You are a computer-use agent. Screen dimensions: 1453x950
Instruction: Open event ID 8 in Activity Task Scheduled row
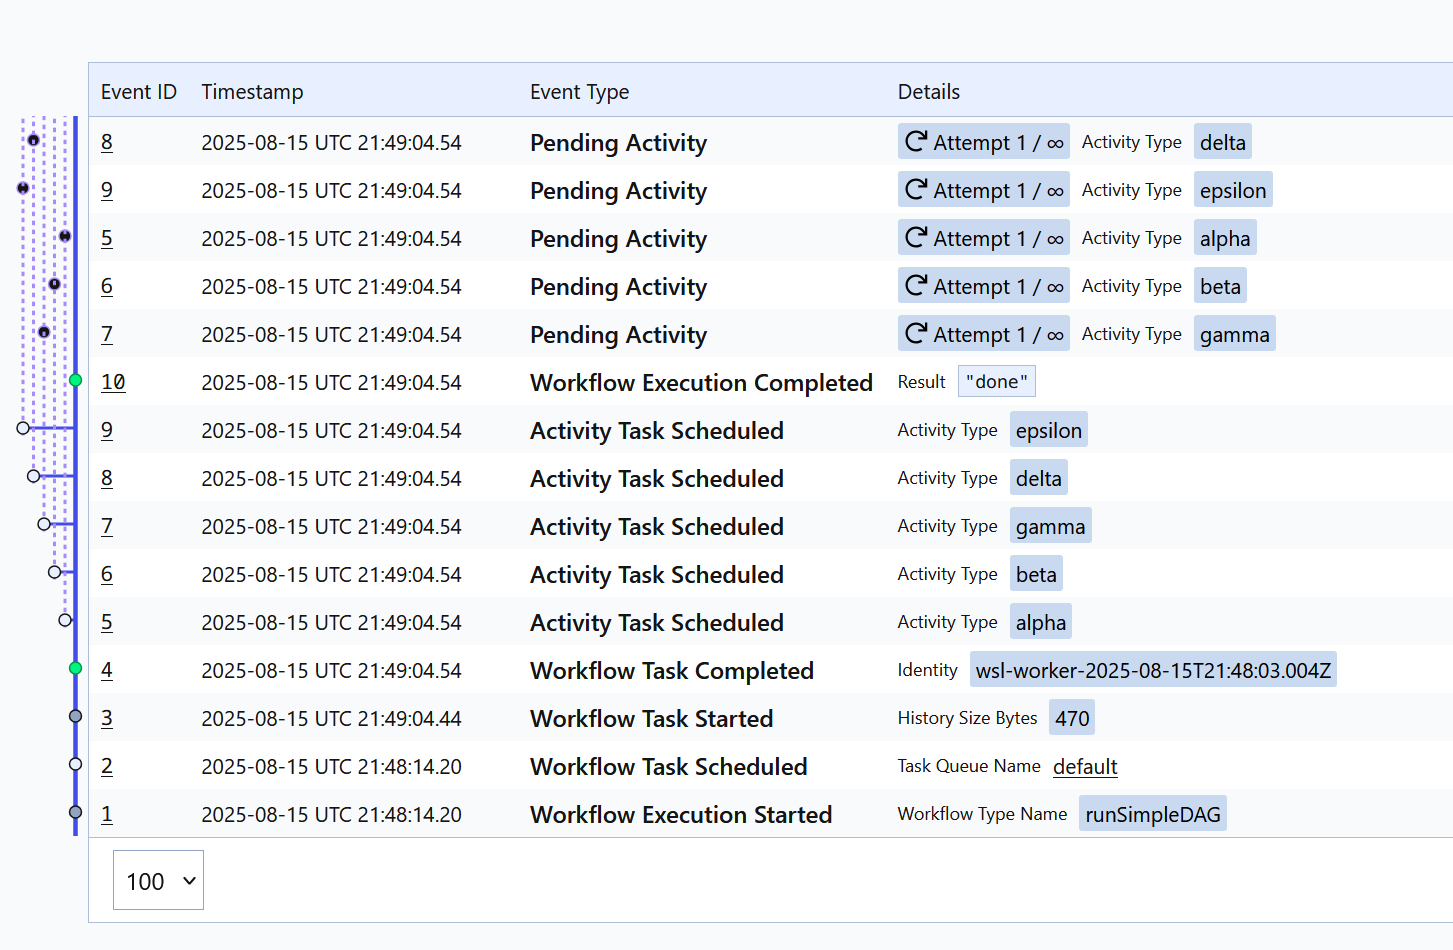(x=107, y=478)
